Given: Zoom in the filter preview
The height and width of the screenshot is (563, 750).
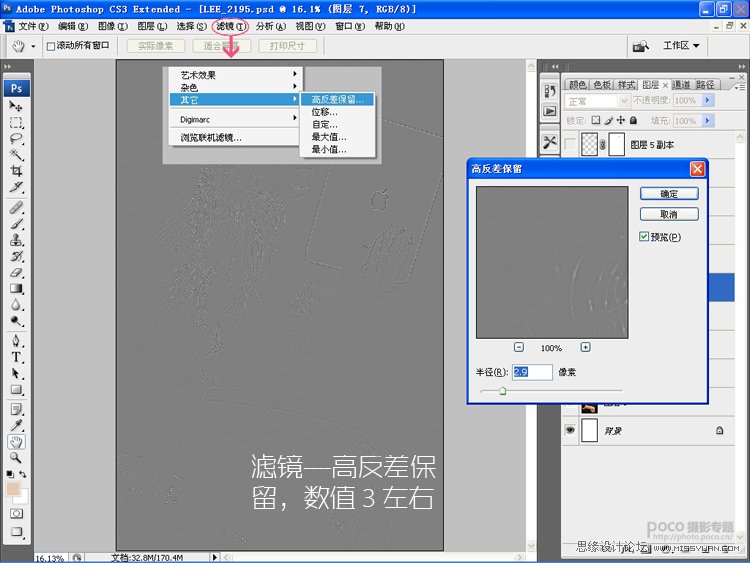Looking at the screenshot, I should [585, 347].
